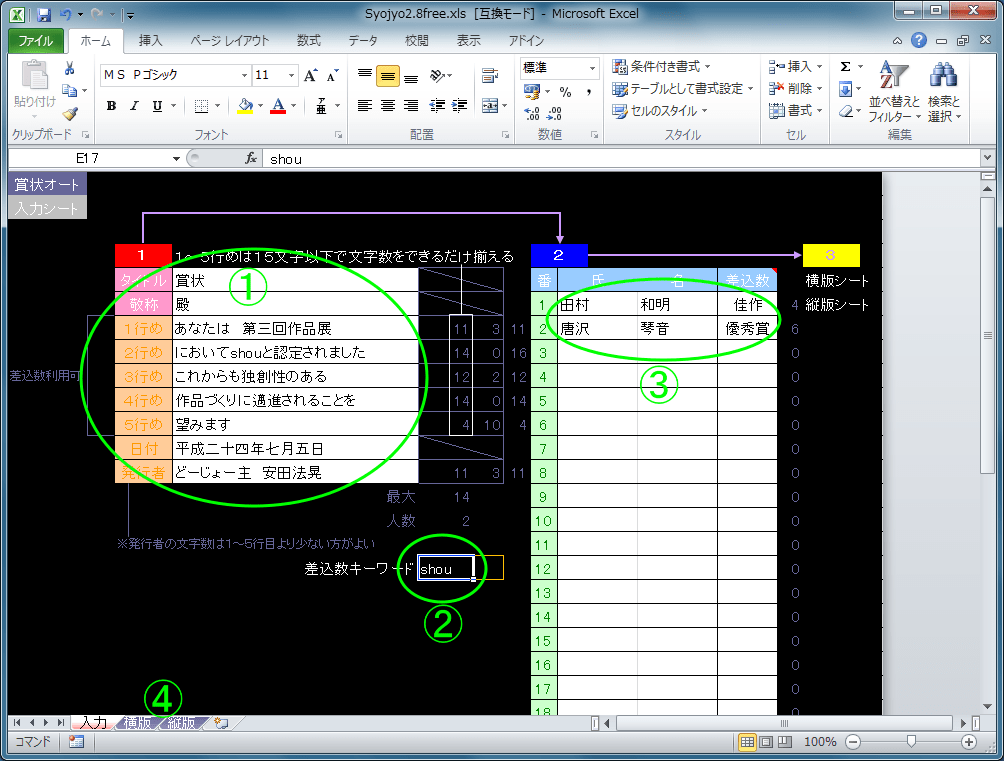Toggle Italic formatting

coord(134,106)
